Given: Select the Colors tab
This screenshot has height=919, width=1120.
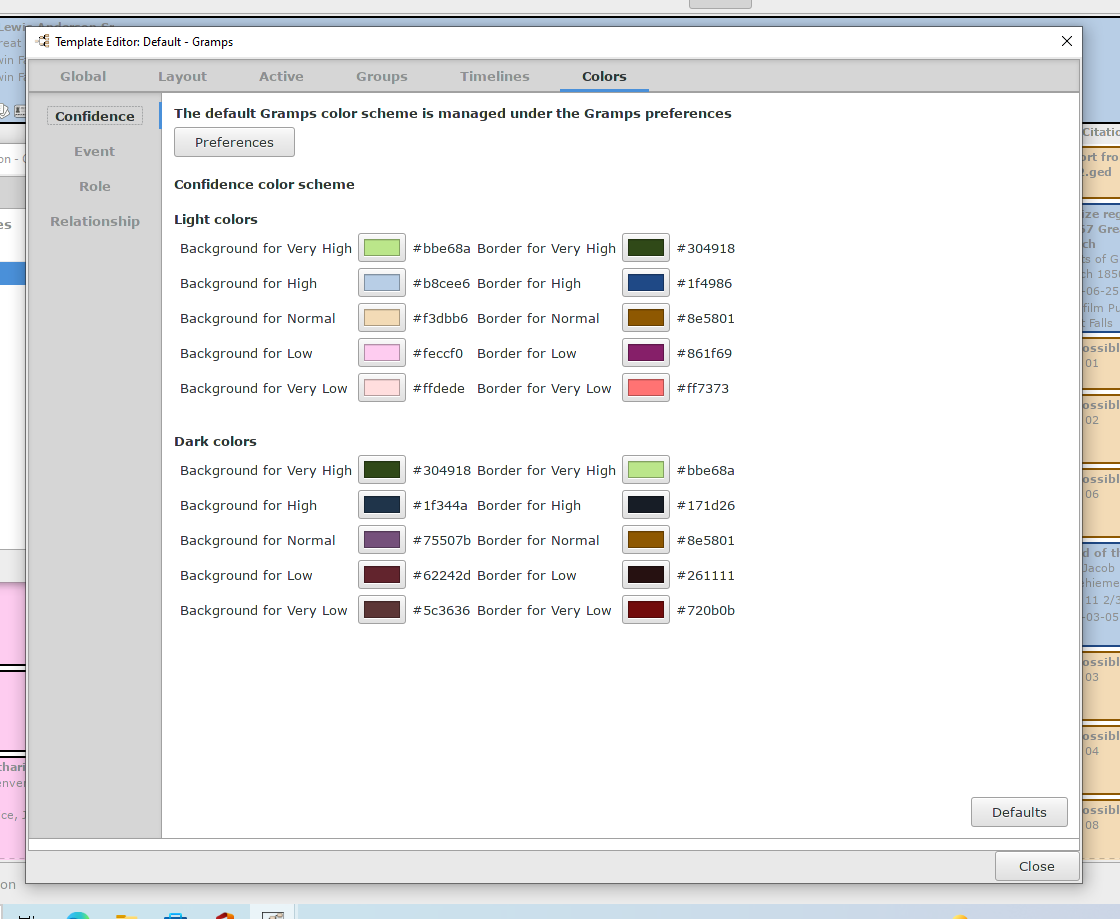Looking at the screenshot, I should click(604, 76).
